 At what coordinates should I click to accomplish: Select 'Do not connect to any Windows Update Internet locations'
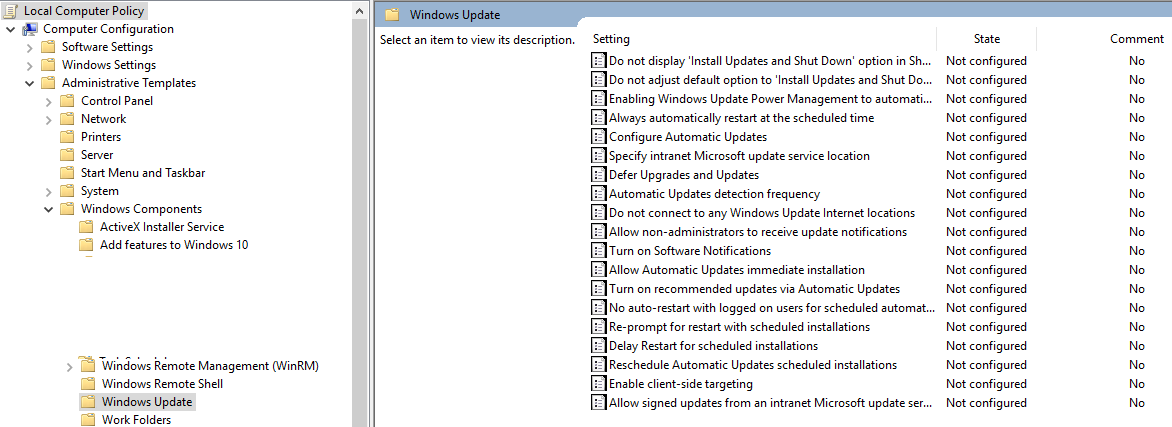click(x=762, y=212)
